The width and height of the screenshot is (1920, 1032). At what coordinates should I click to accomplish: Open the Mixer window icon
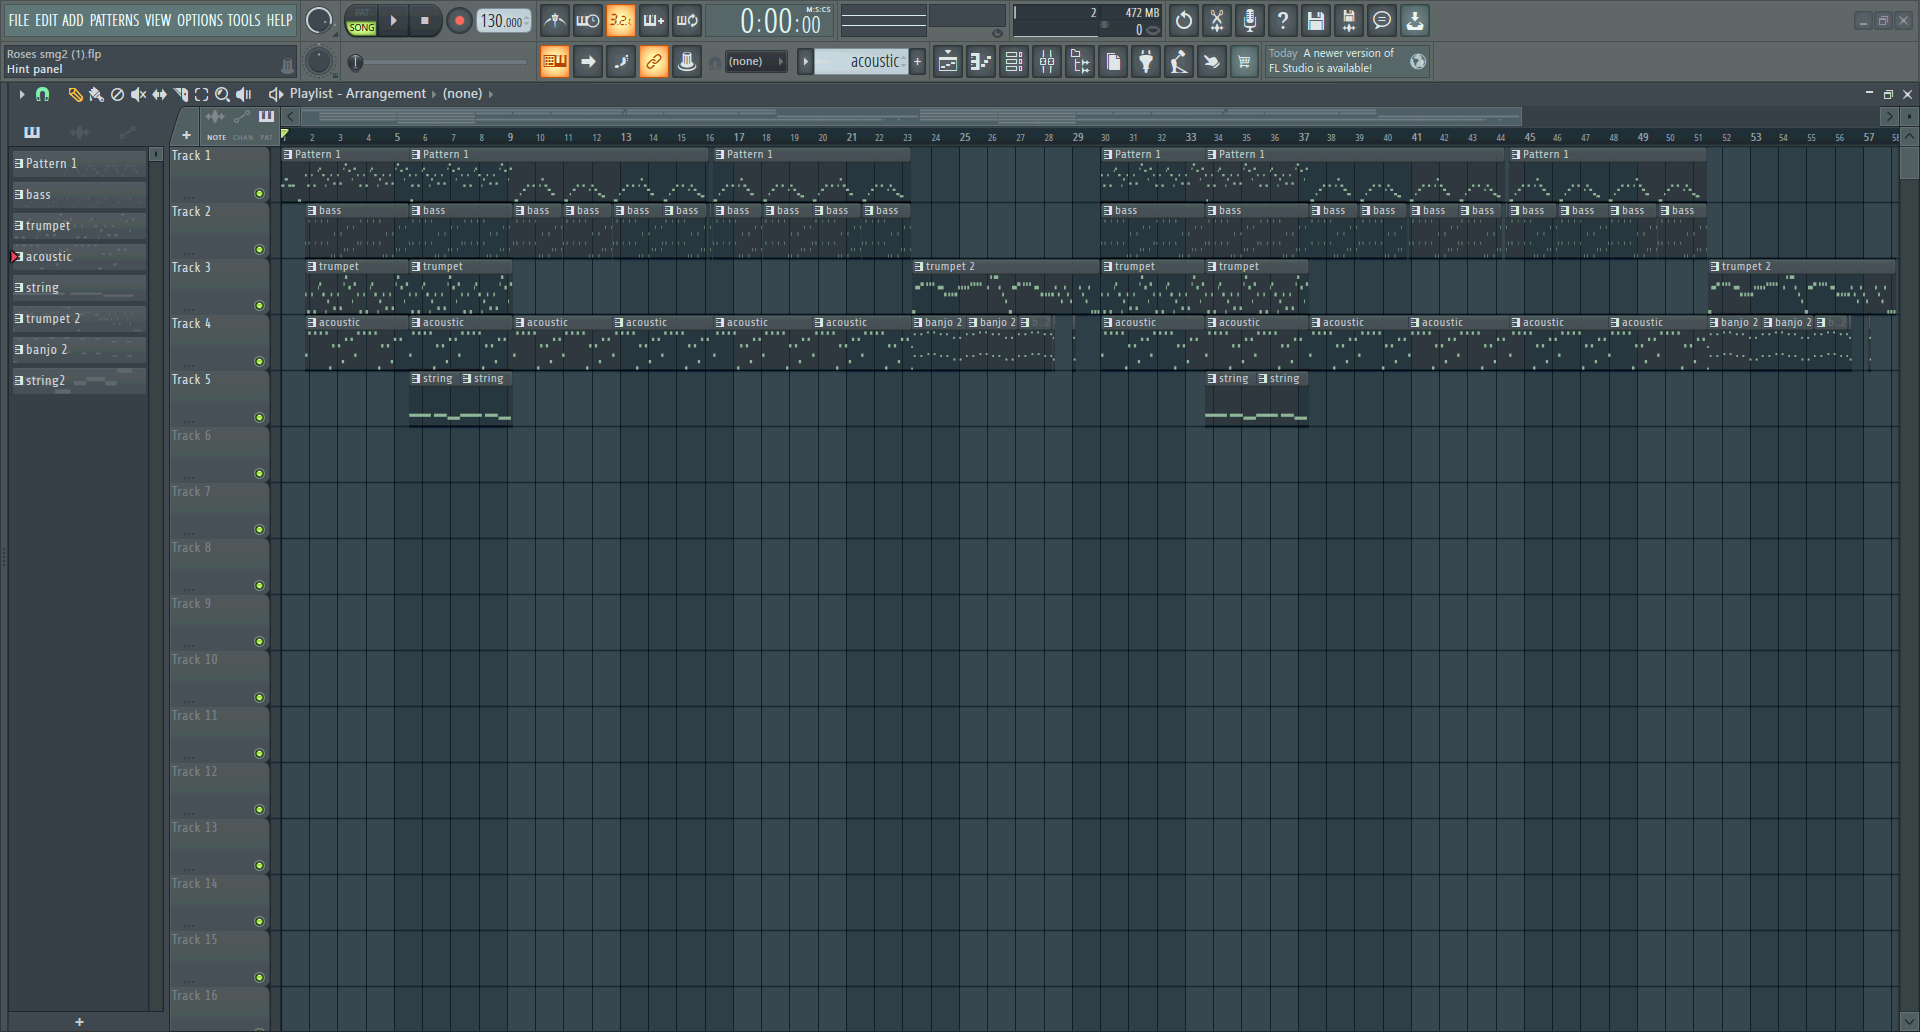click(x=1047, y=62)
